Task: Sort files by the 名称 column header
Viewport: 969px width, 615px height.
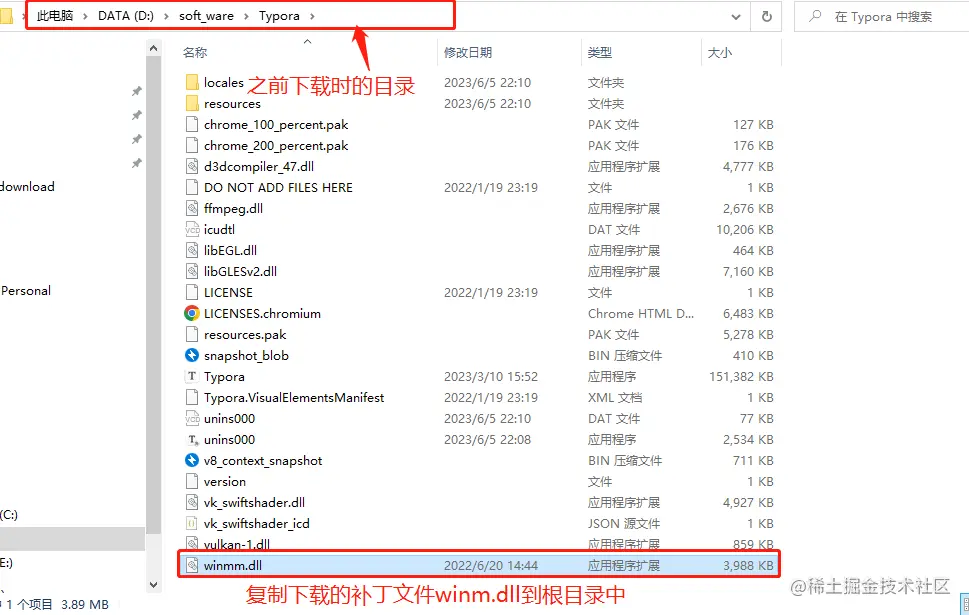Action: coord(195,53)
